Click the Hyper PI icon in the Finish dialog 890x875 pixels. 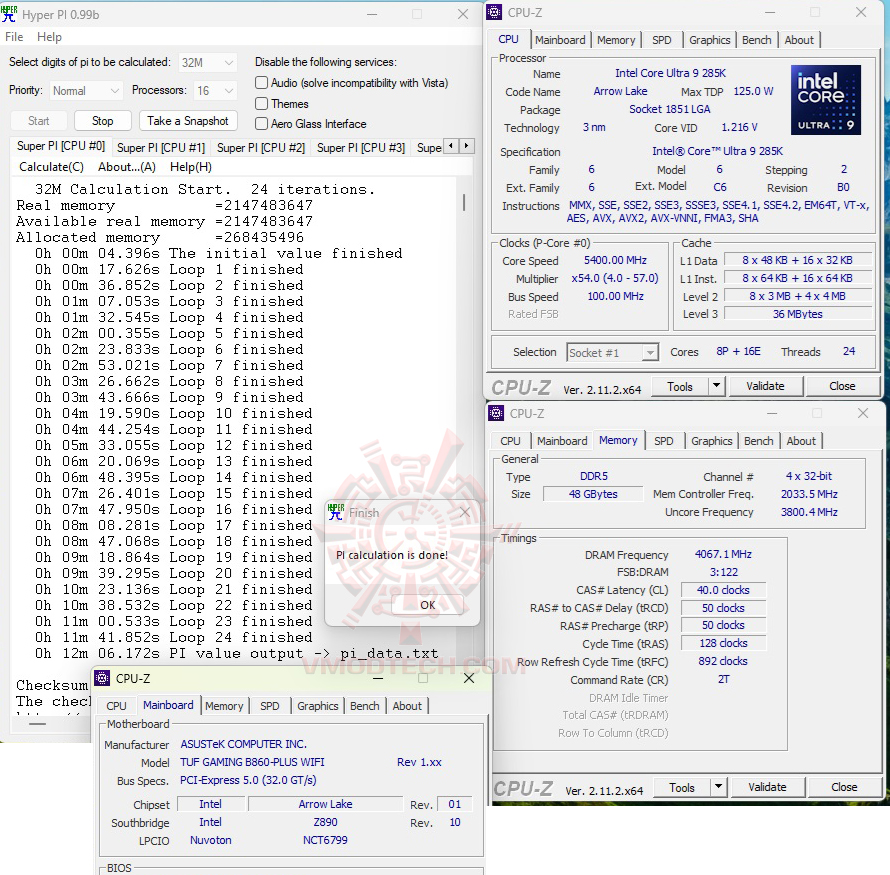[336, 512]
